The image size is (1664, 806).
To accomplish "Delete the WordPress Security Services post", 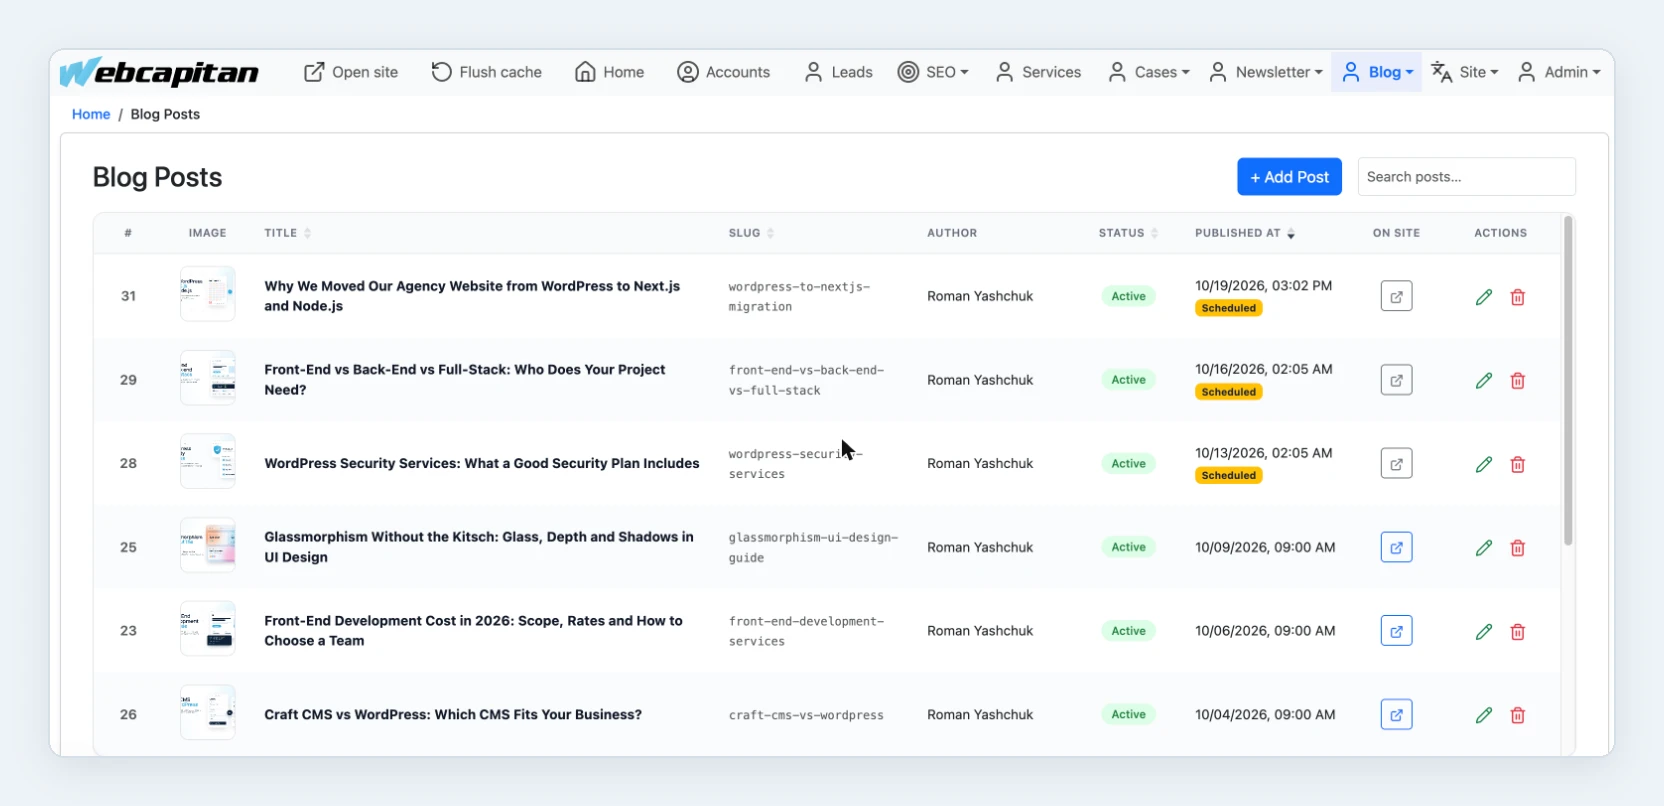I will [1518, 464].
